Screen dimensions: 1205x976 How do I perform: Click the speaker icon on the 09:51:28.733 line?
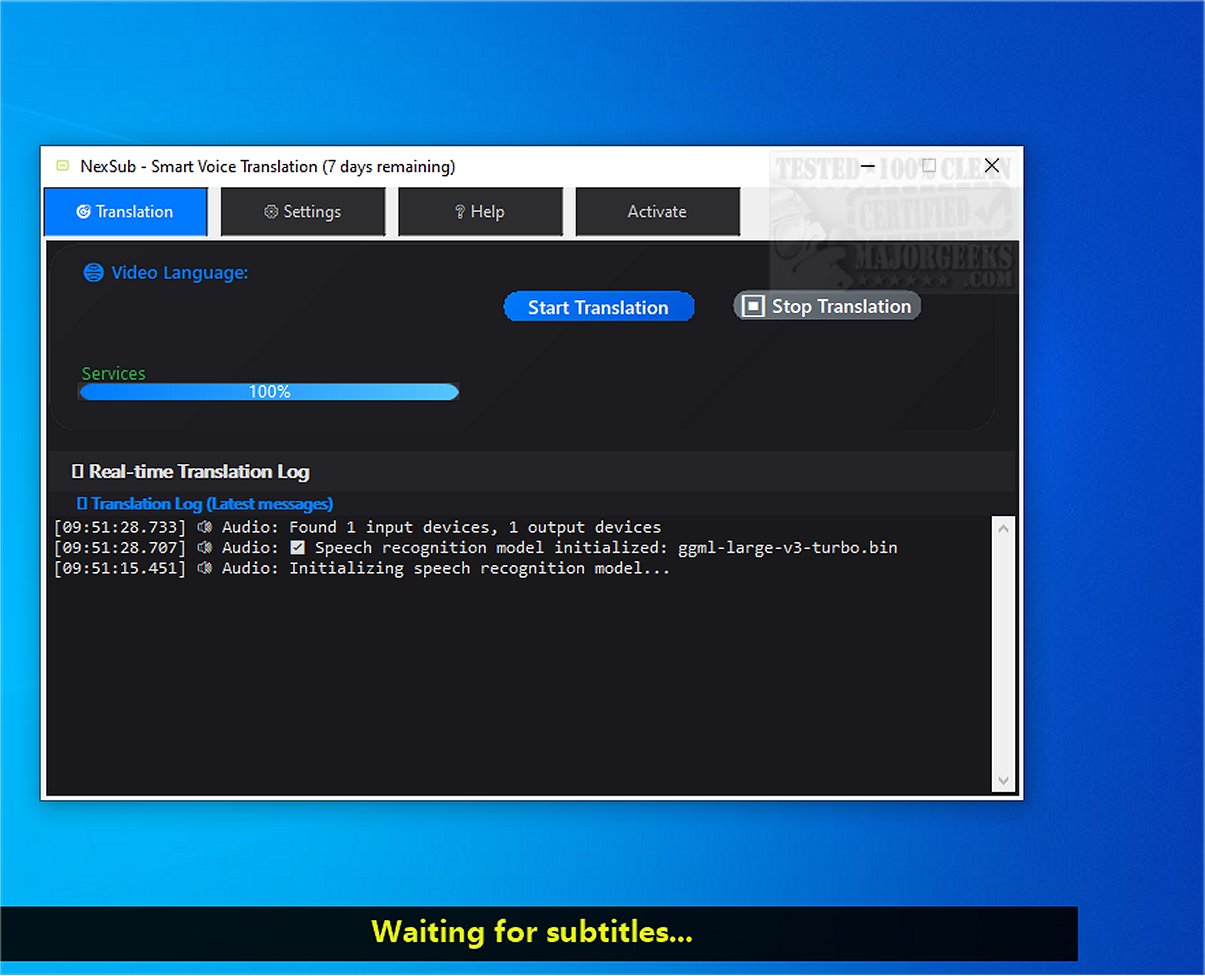[x=205, y=527]
